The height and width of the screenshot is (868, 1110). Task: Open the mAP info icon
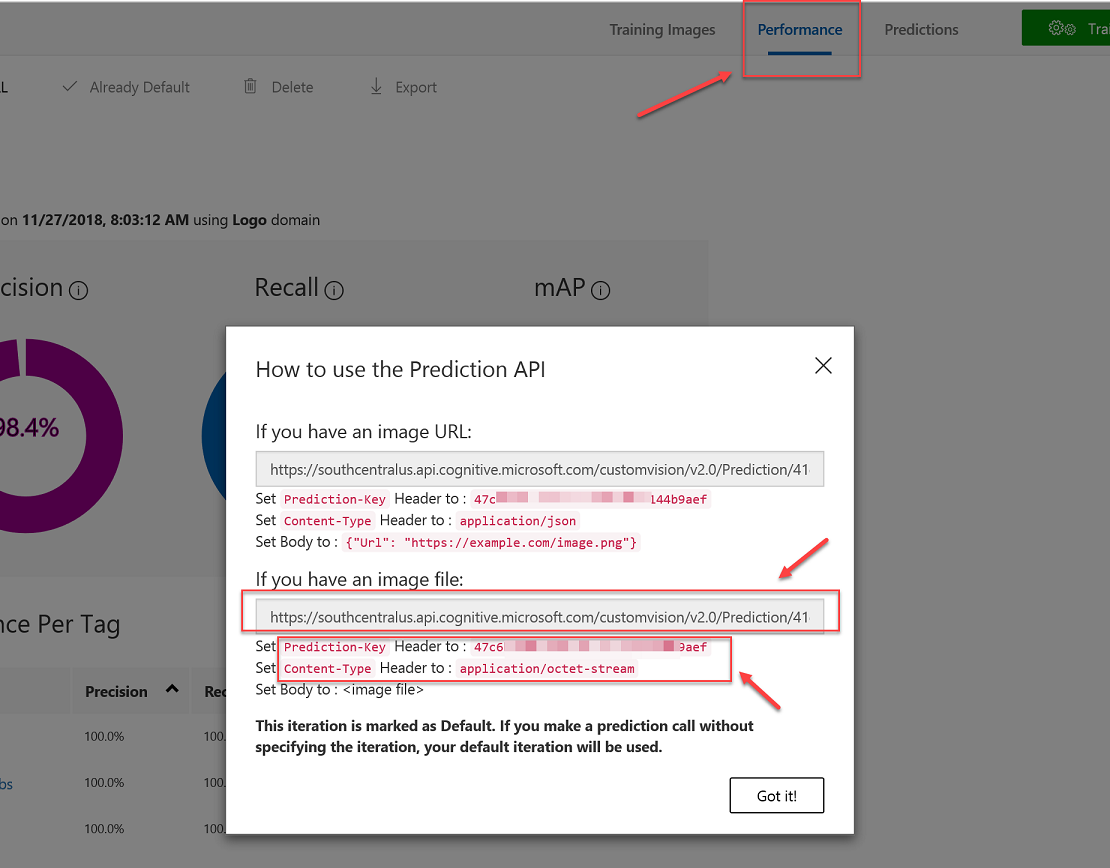tap(600, 290)
